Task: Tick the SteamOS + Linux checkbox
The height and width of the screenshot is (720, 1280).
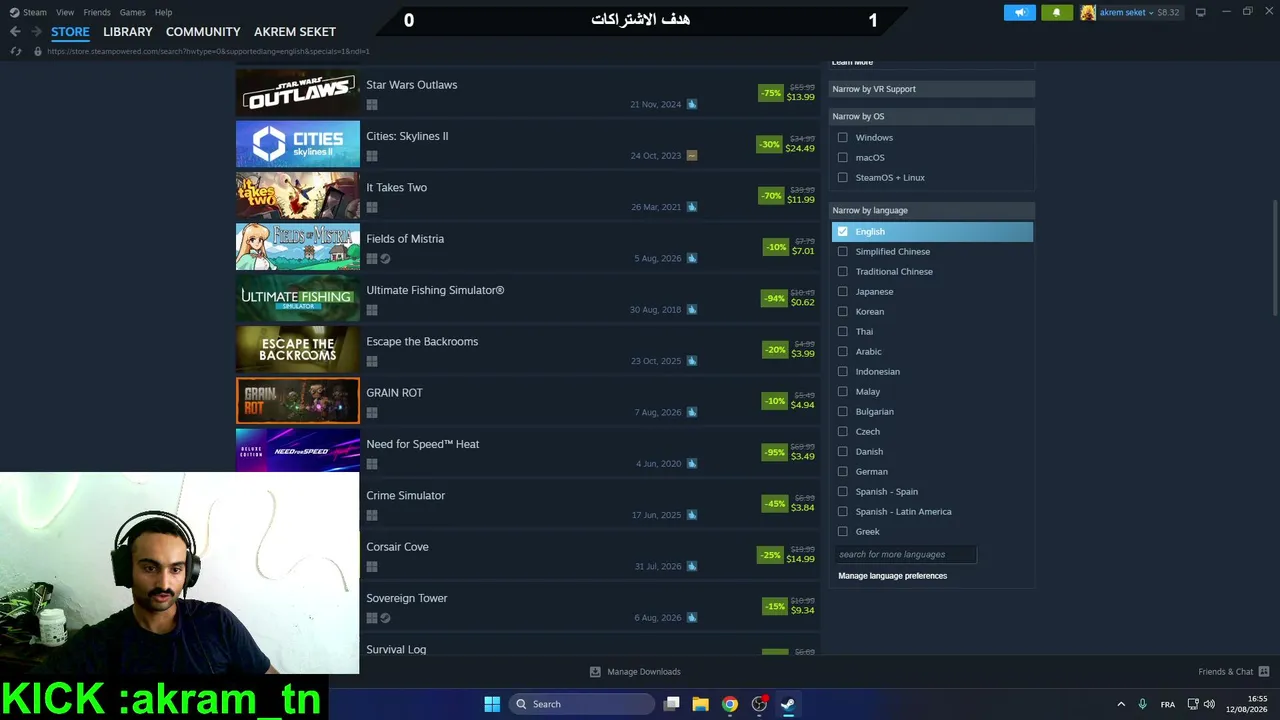Action: click(843, 177)
